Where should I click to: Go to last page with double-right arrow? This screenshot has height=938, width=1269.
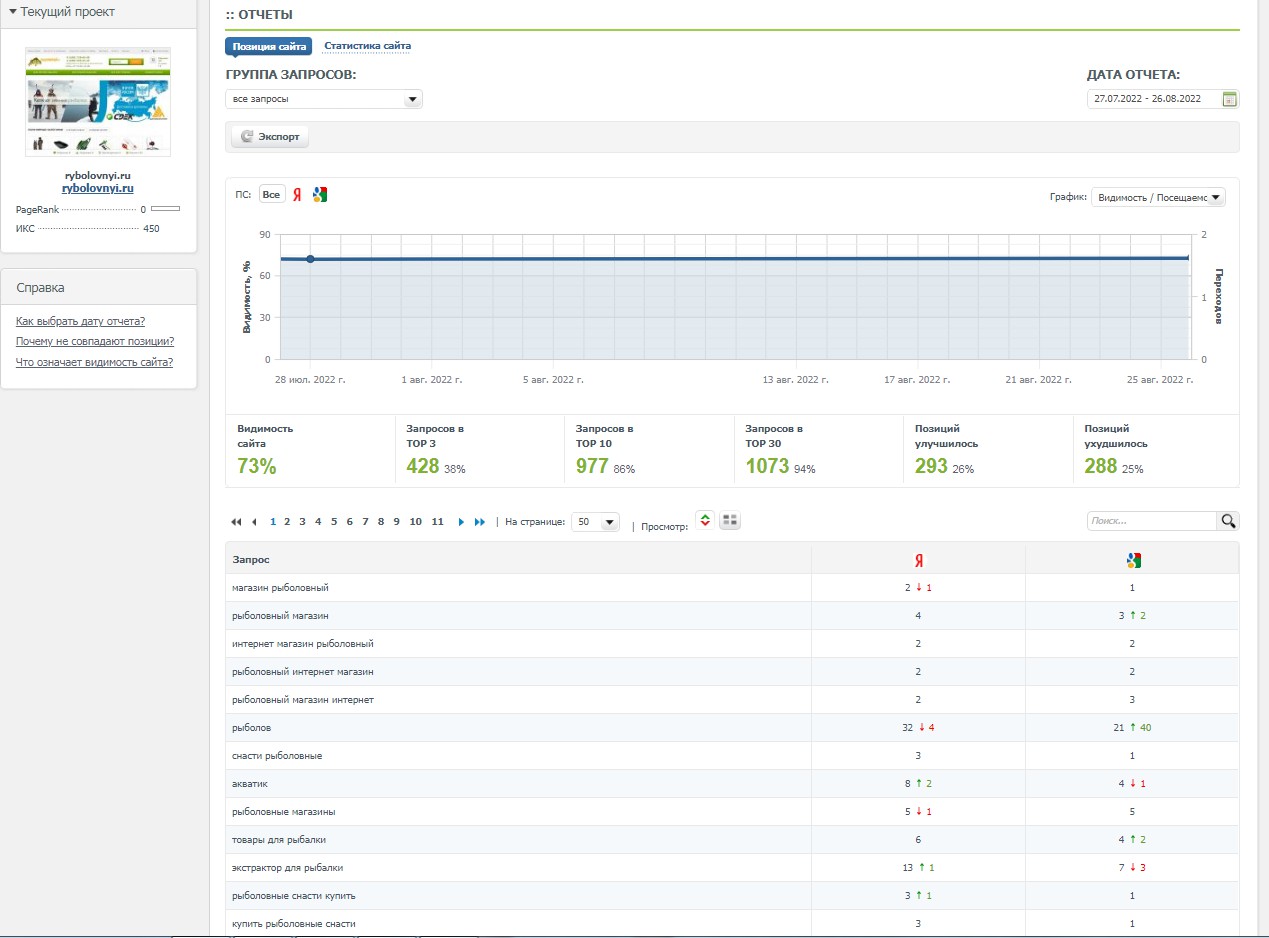[x=480, y=522]
